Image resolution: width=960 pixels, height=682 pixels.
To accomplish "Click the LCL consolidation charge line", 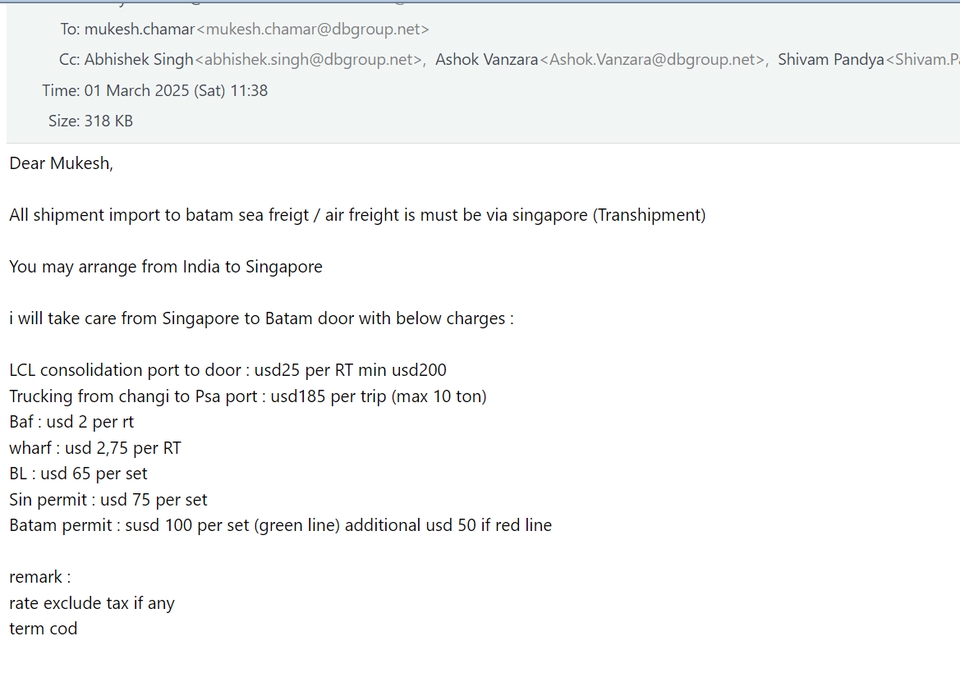I will point(228,370).
